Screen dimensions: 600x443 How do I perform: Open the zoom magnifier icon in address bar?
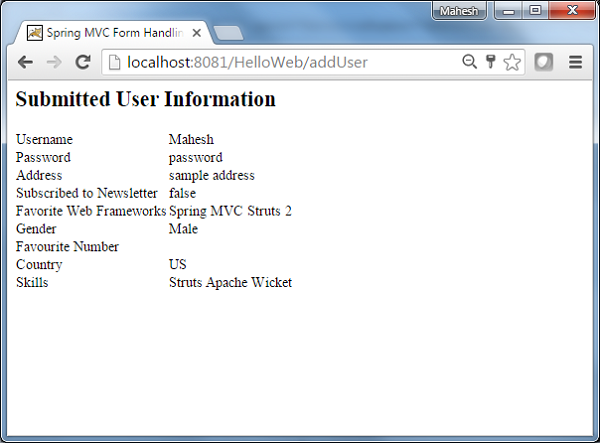(x=469, y=62)
